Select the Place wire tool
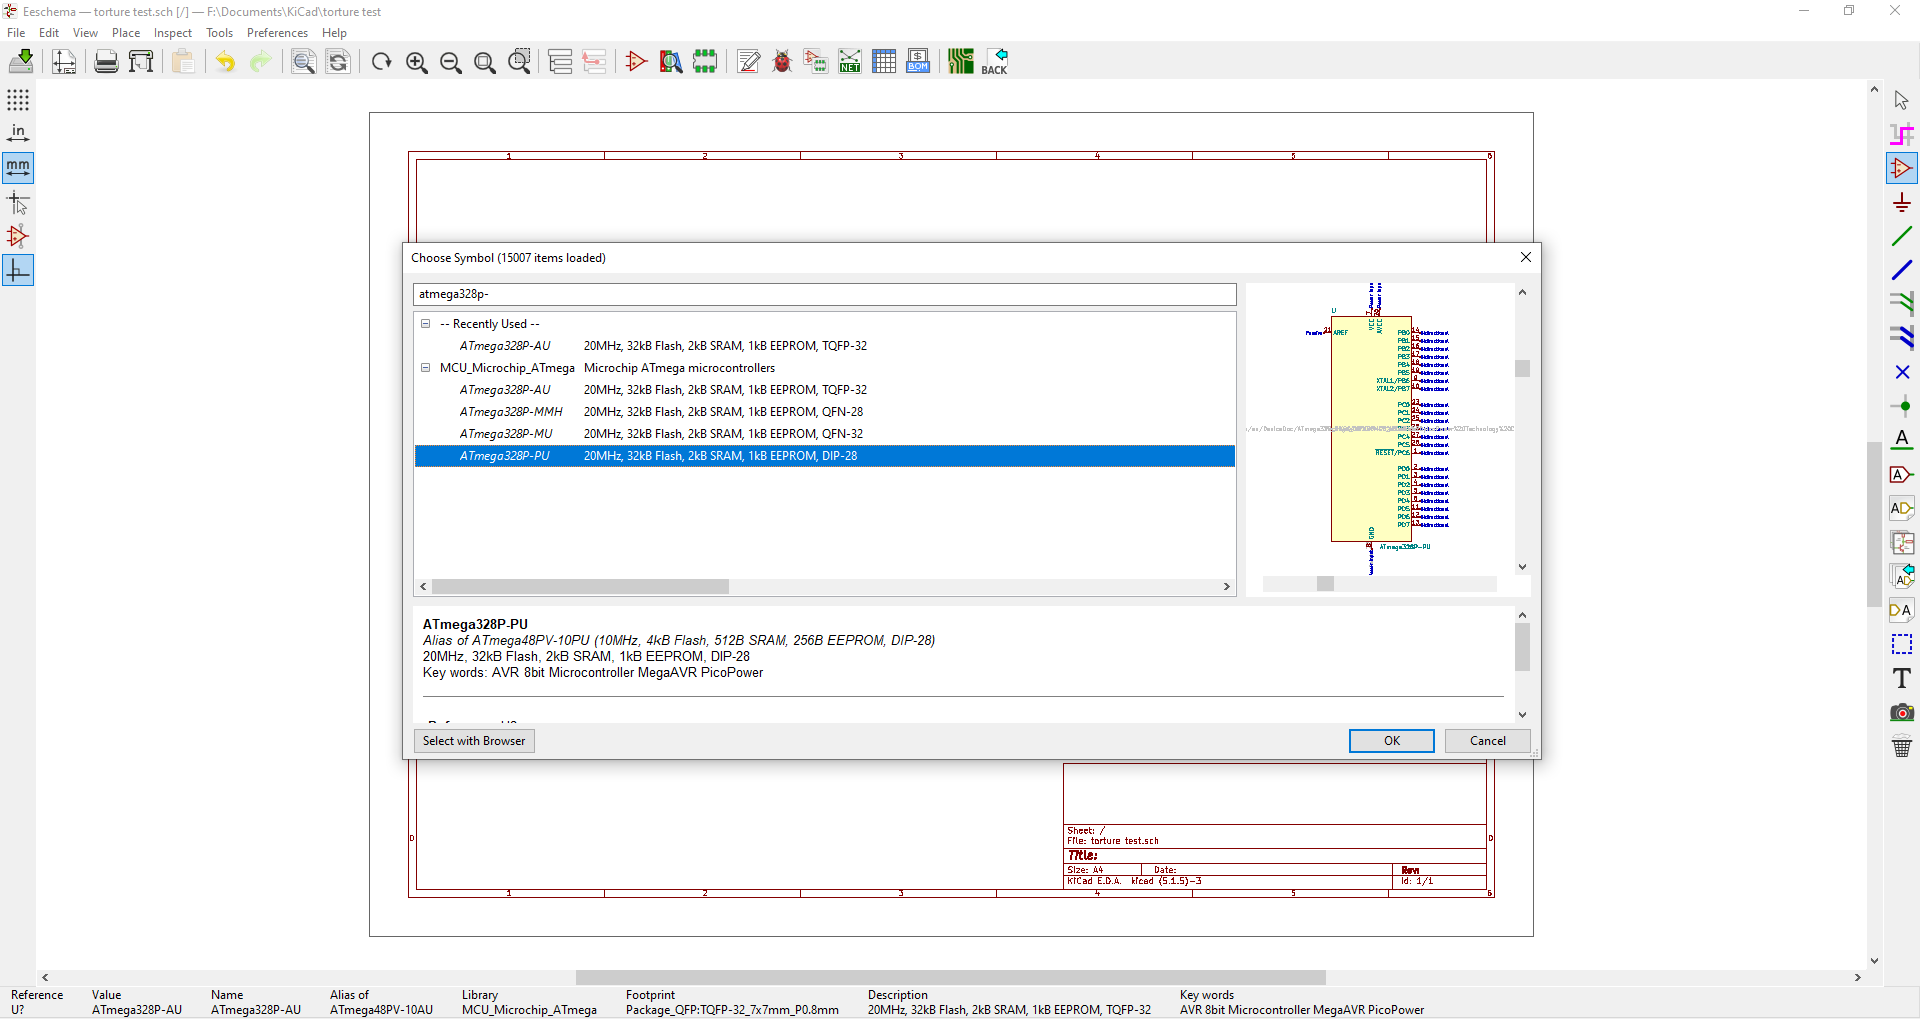This screenshot has height=1019, width=1920. coord(1902,237)
